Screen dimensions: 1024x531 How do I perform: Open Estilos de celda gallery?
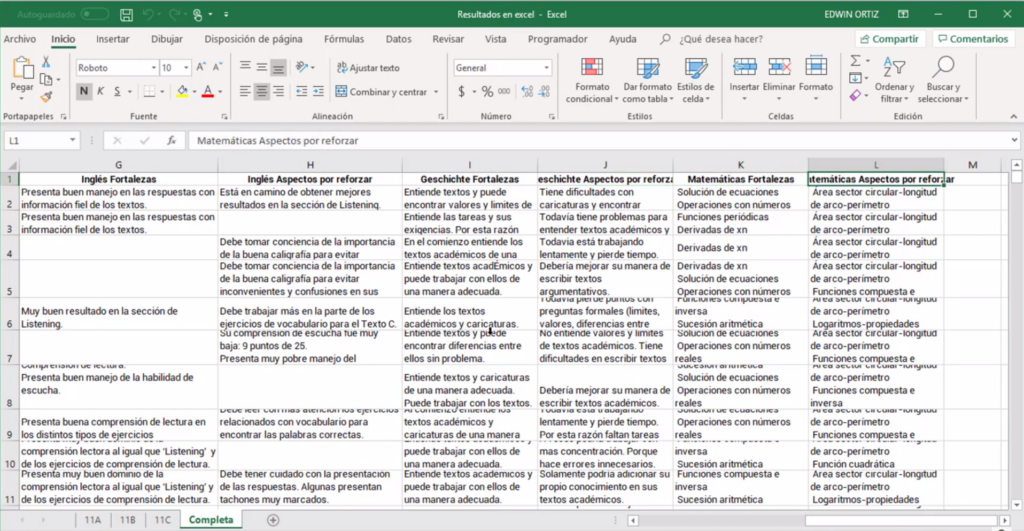click(x=696, y=80)
